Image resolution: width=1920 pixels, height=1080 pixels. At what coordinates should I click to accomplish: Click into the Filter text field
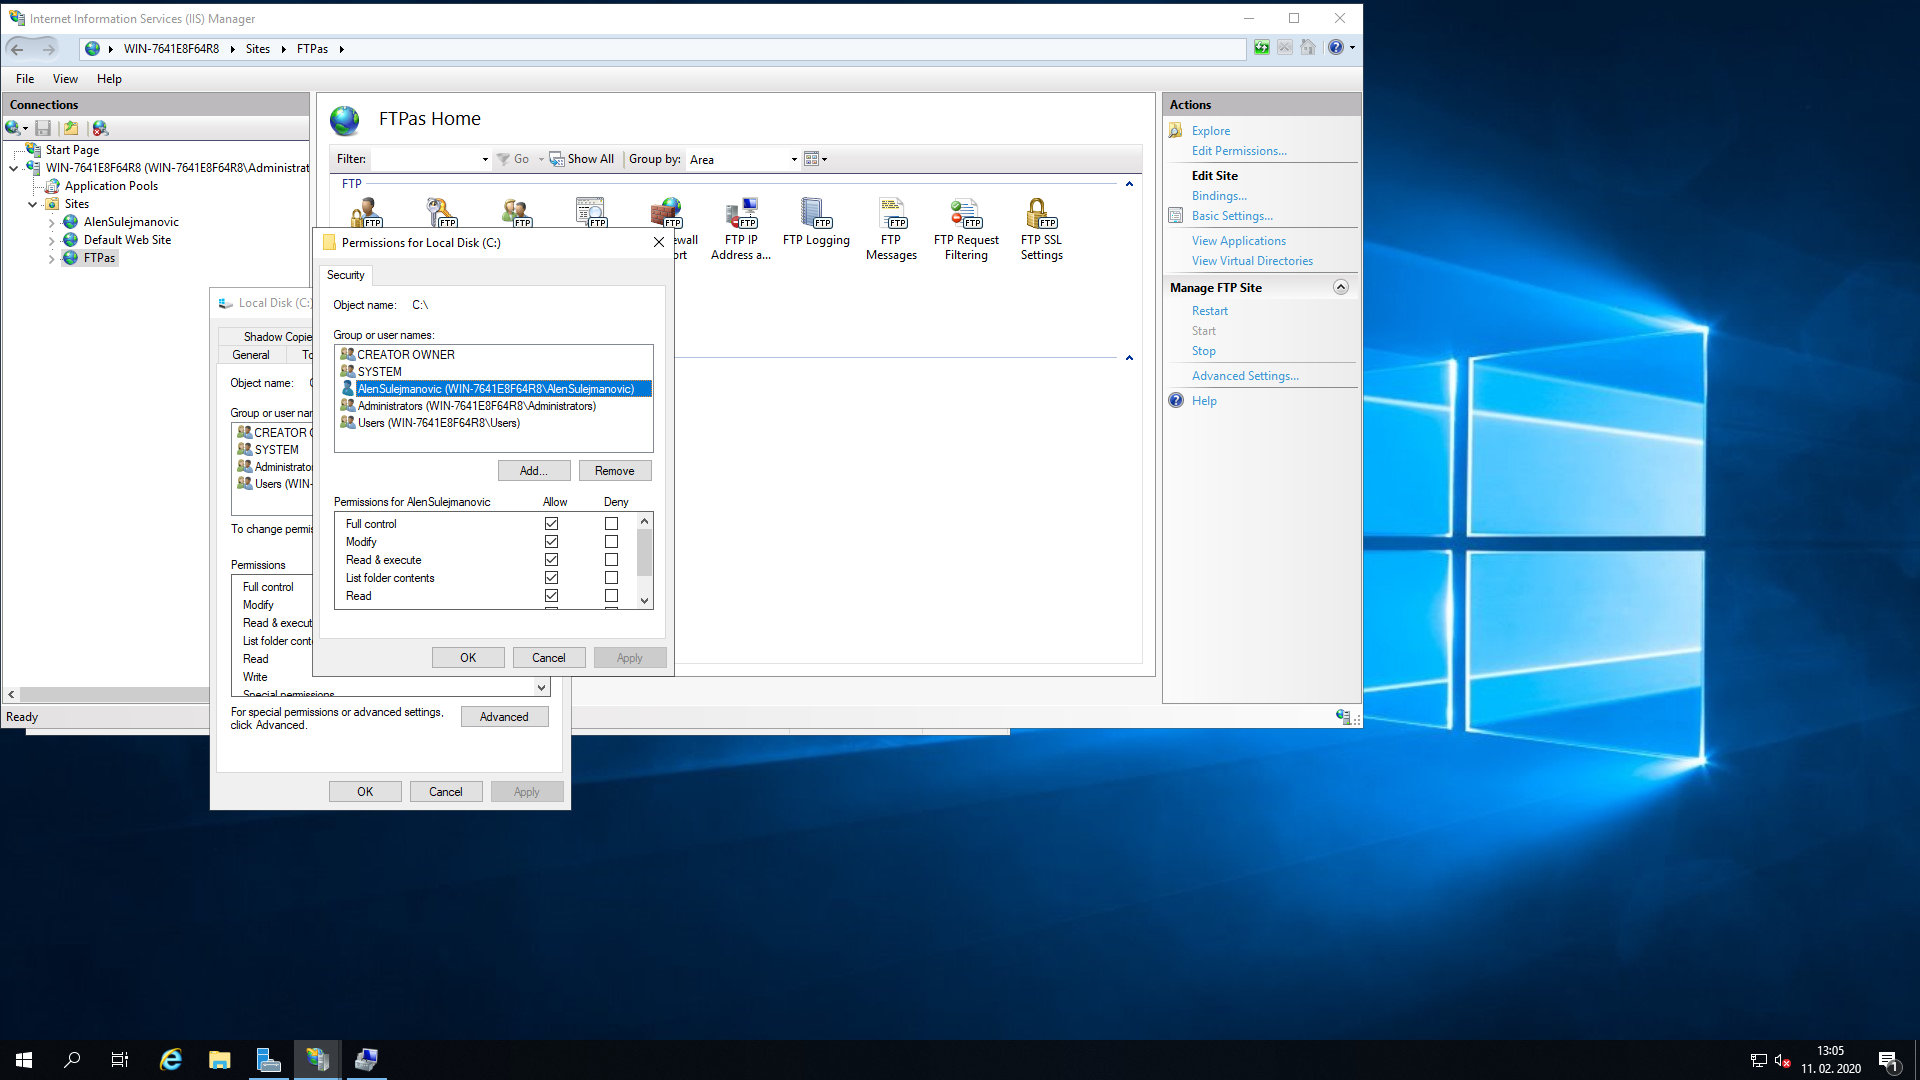[426, 160]
